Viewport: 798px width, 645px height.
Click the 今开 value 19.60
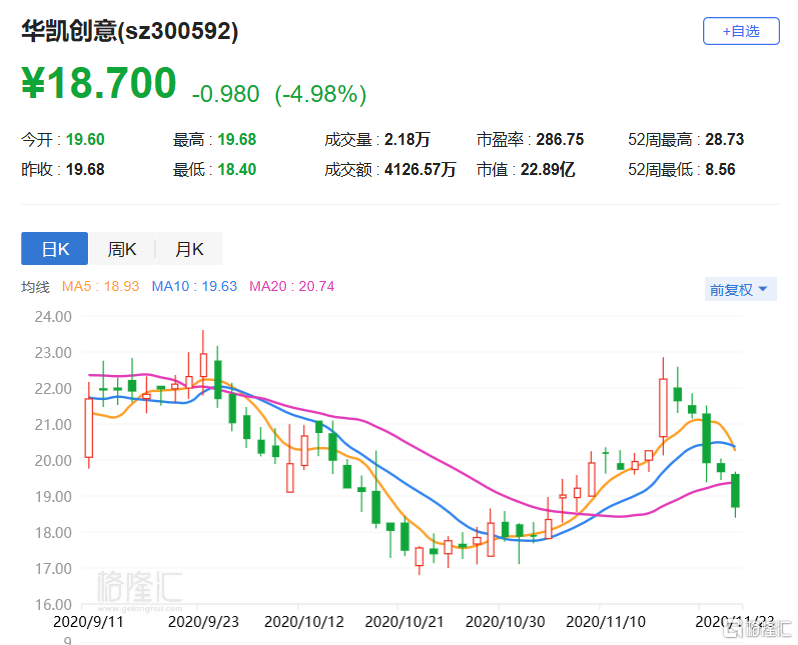point(85,139)
